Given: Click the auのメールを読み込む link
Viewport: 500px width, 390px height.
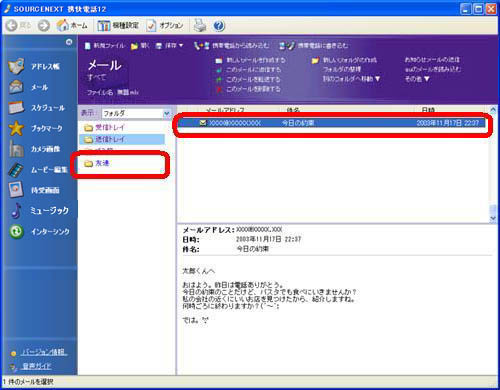Looking at the screenshot, I should click(433, 69).
